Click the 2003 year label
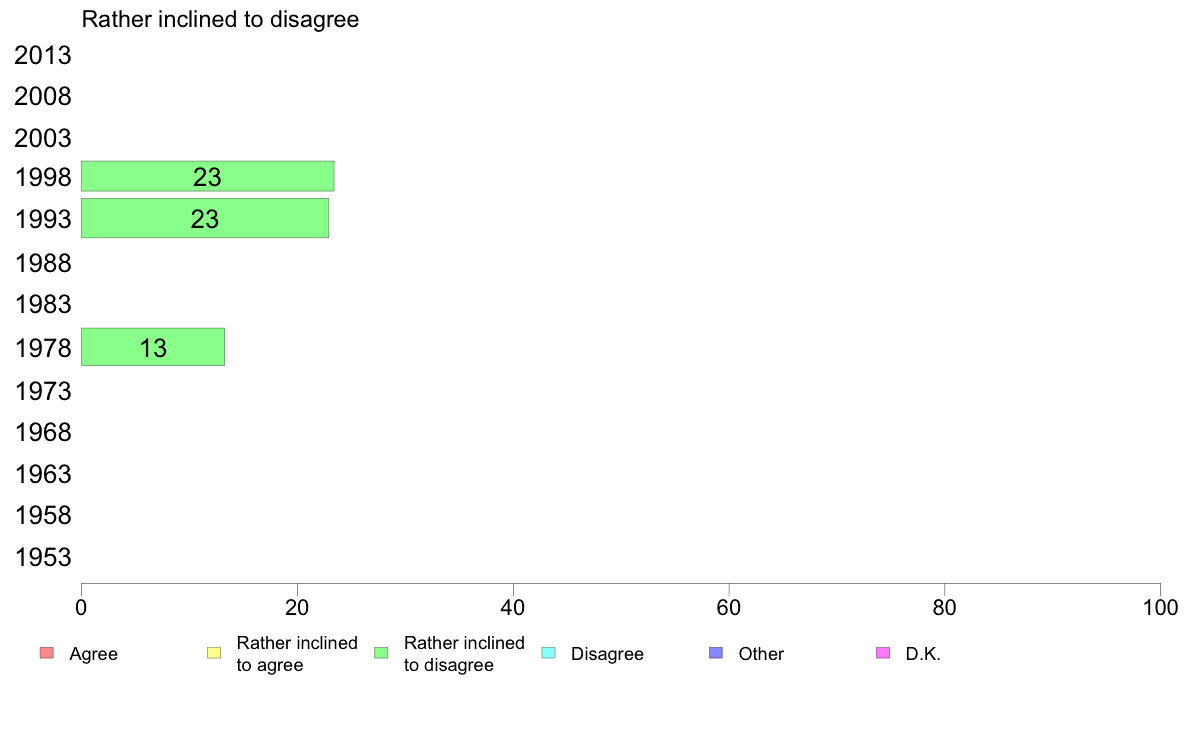 42,139
